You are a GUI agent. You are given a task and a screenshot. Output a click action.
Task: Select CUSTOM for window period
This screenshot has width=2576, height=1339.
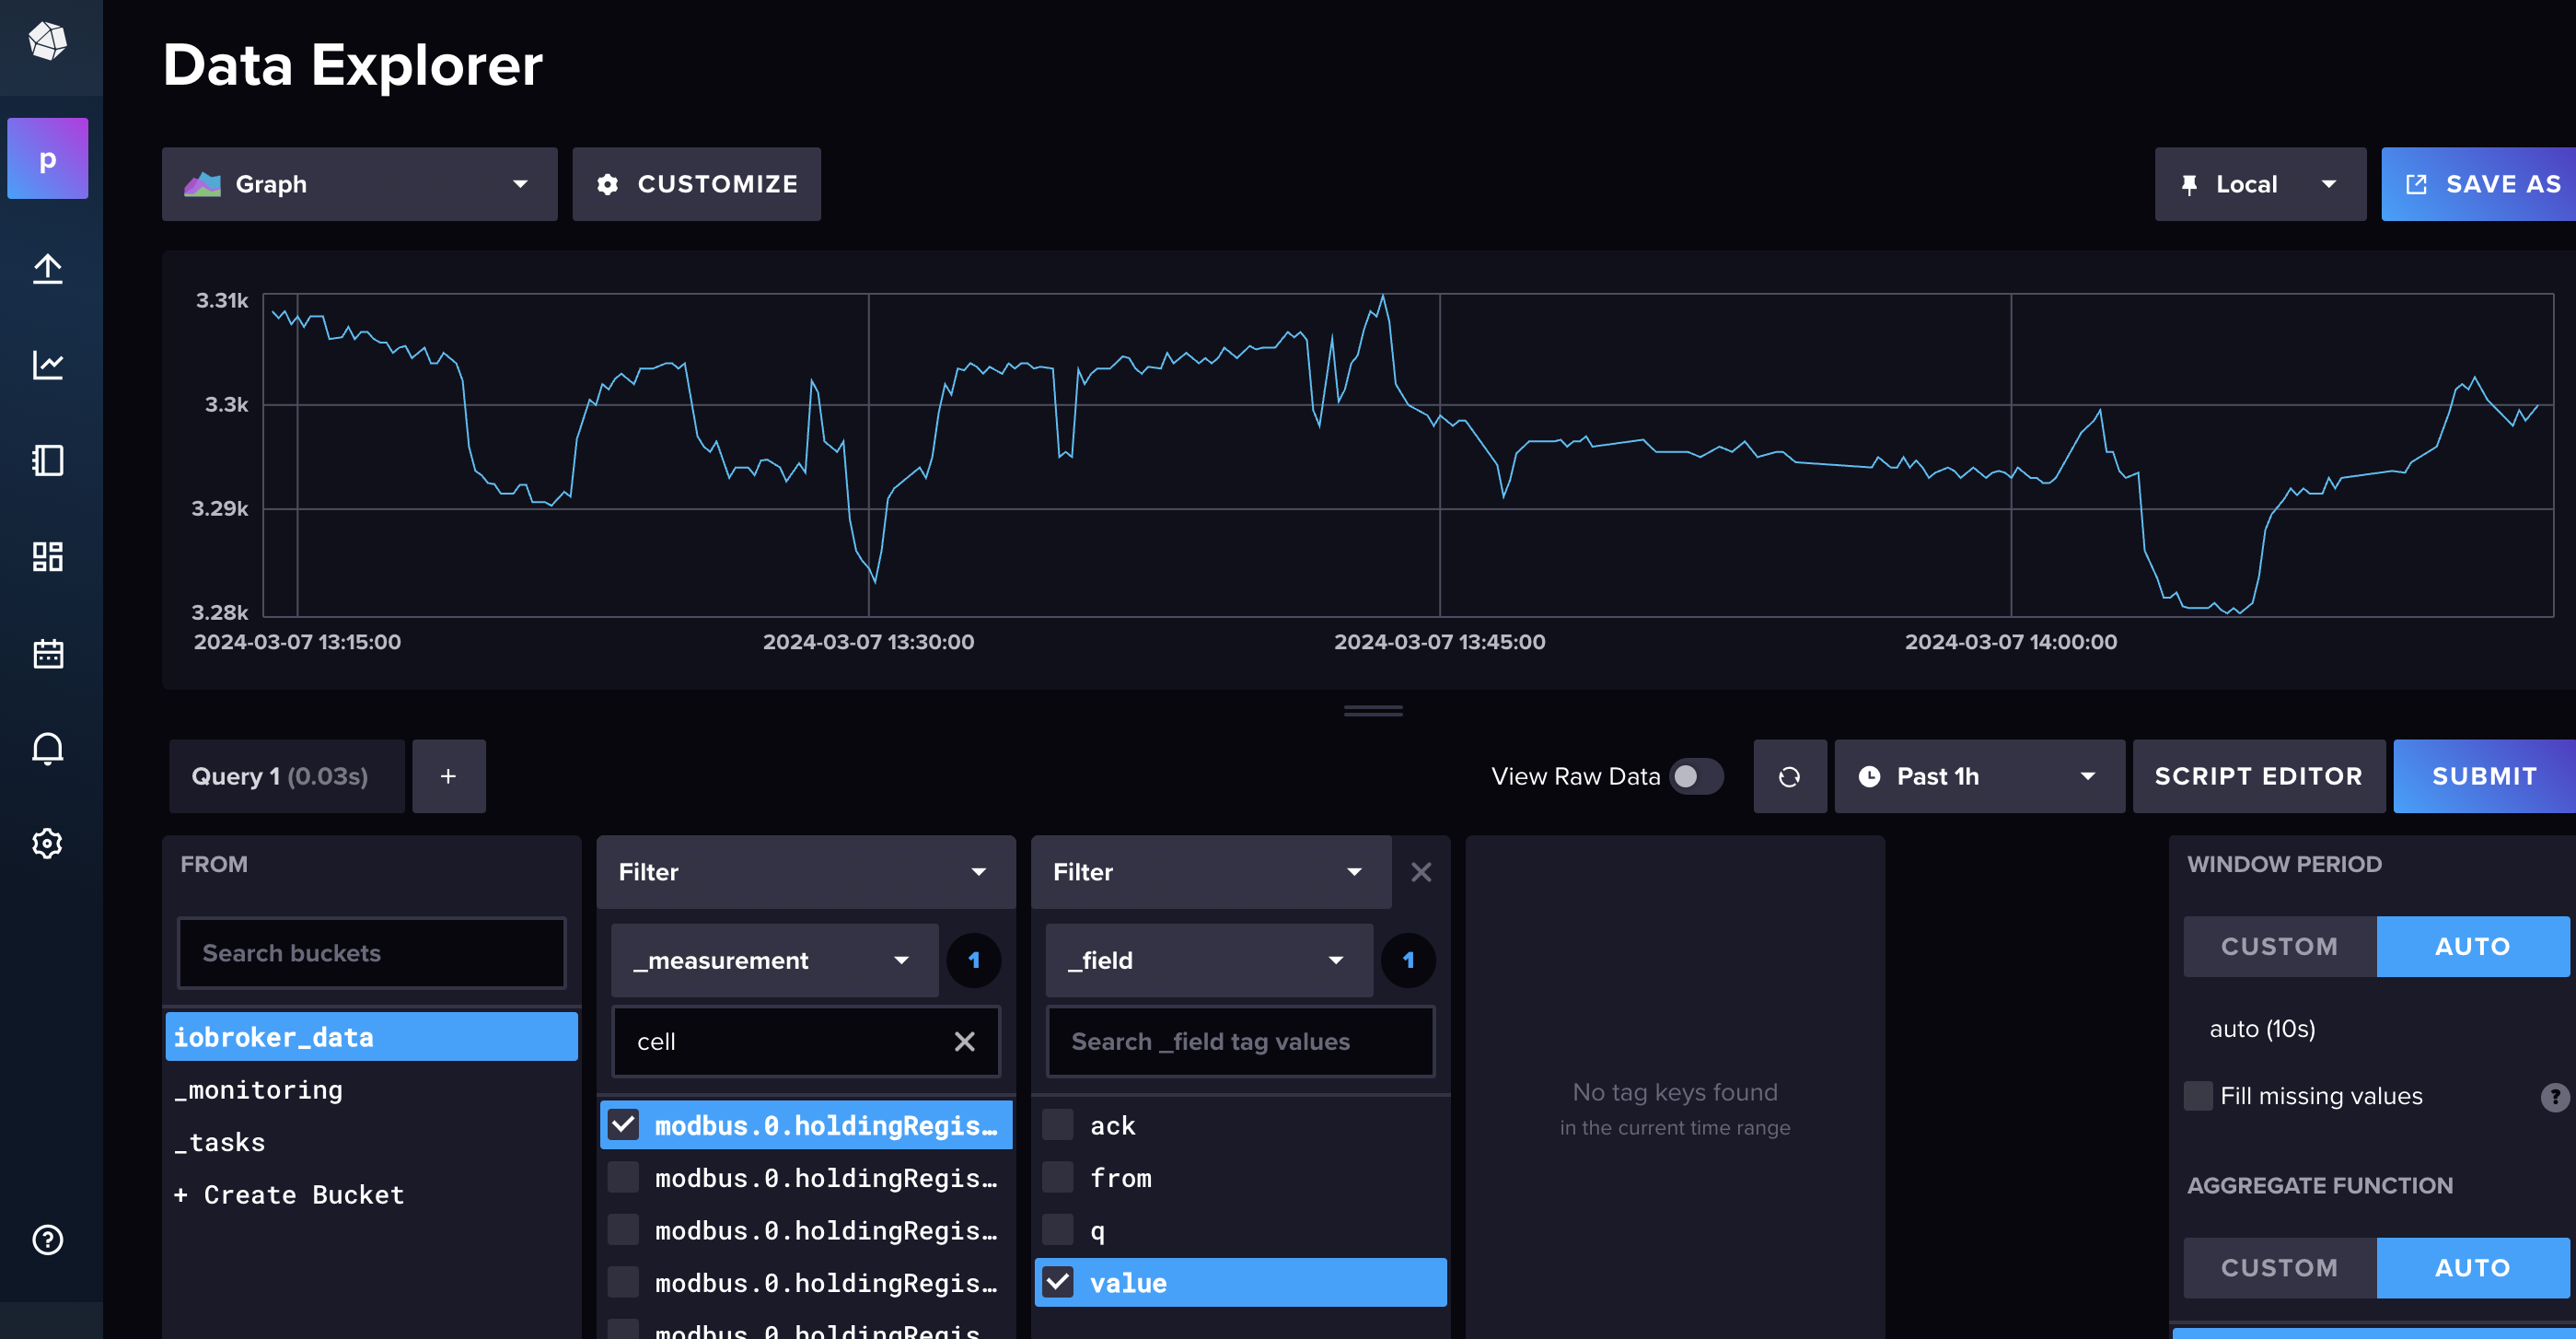click(x=2279, y=946)
